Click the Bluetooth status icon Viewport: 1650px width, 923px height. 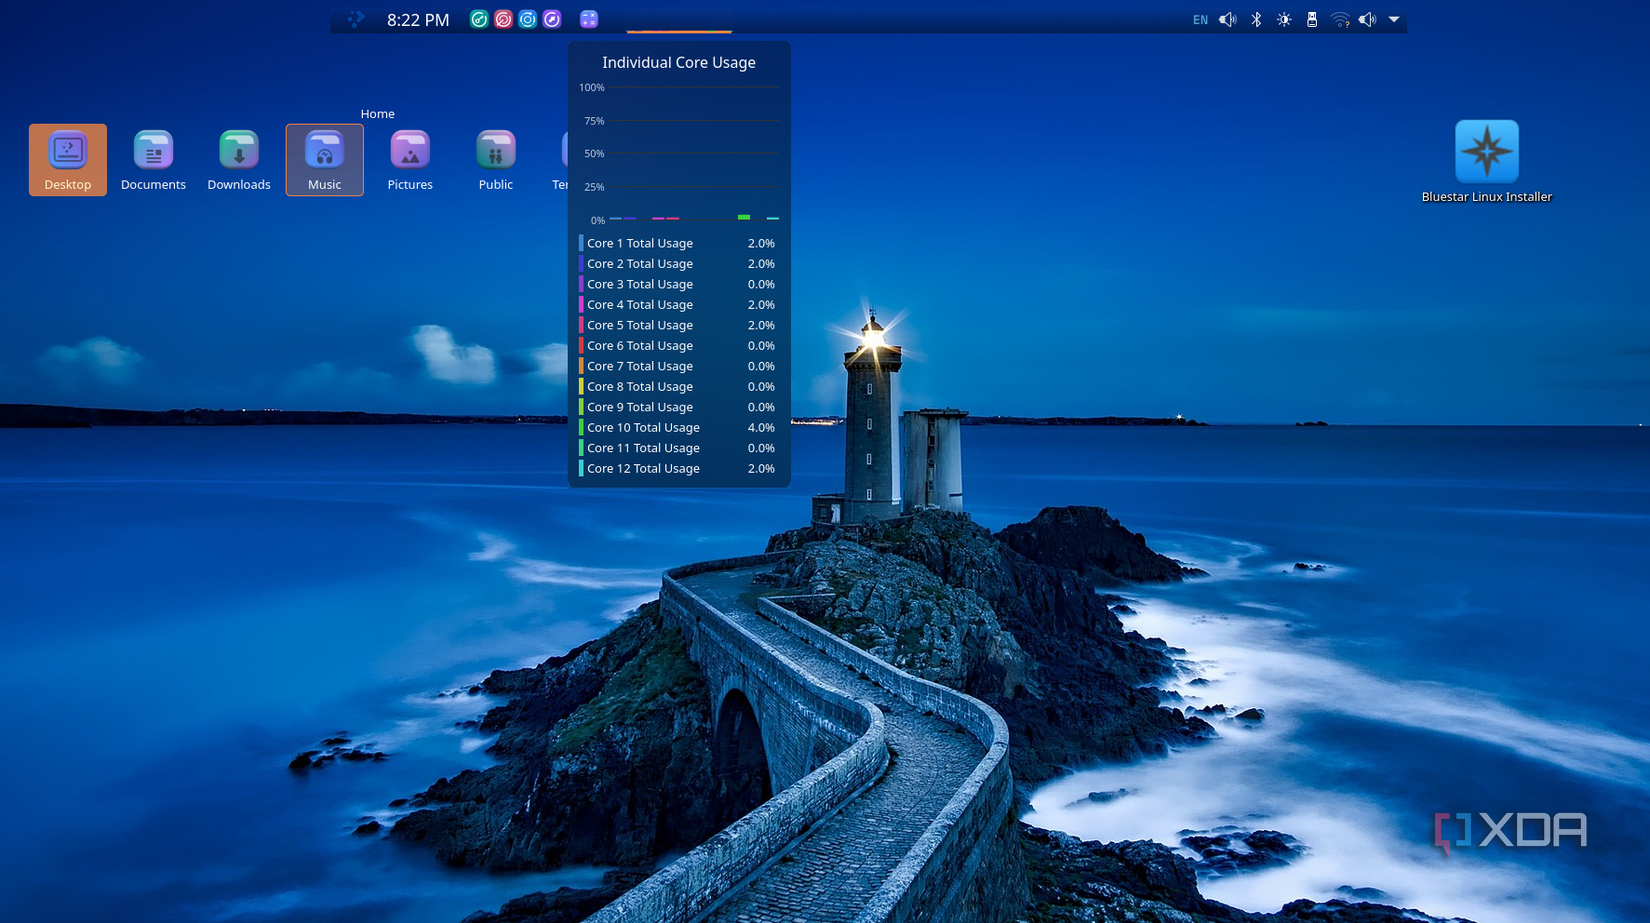pyautogui.click(x=1256, y=19)
